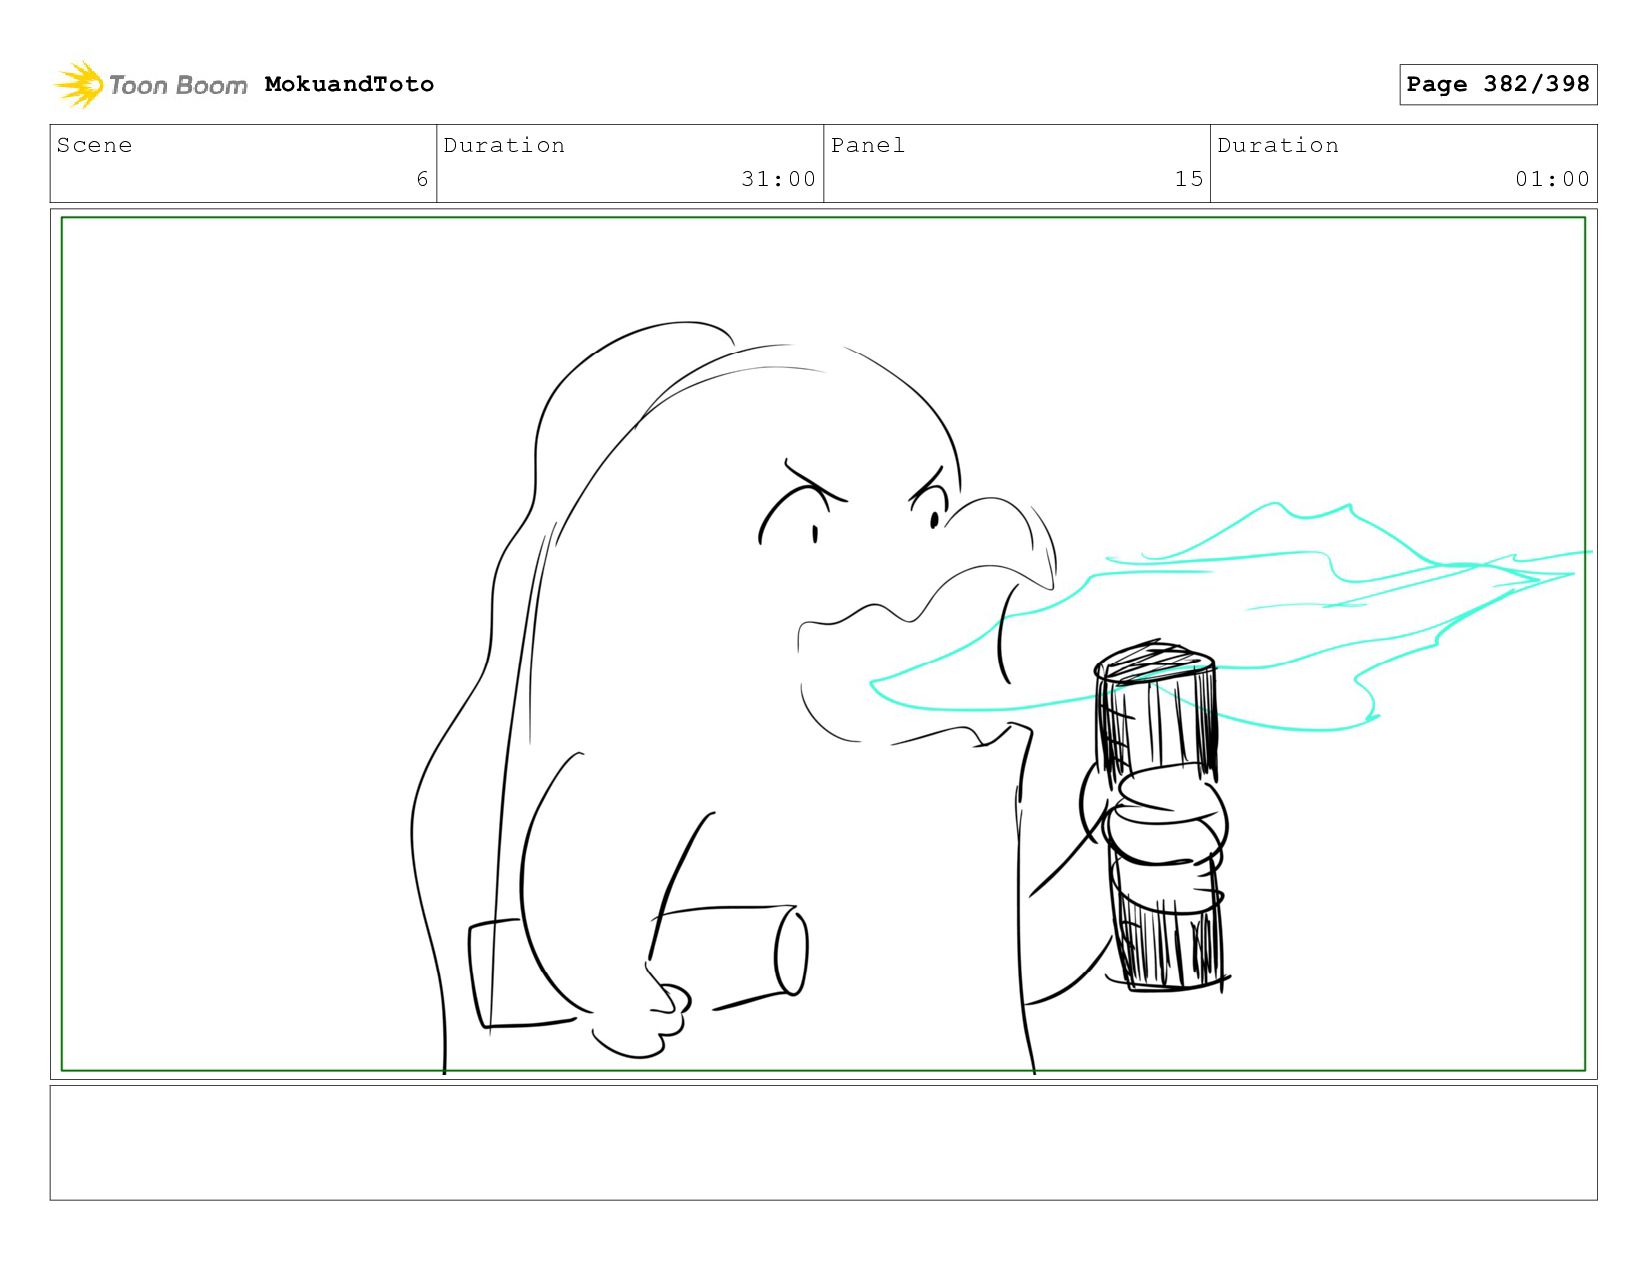Click the Page 382/398 indicator box
This screenshot has height=1275, width=1650.
[x=1497, y=84]
